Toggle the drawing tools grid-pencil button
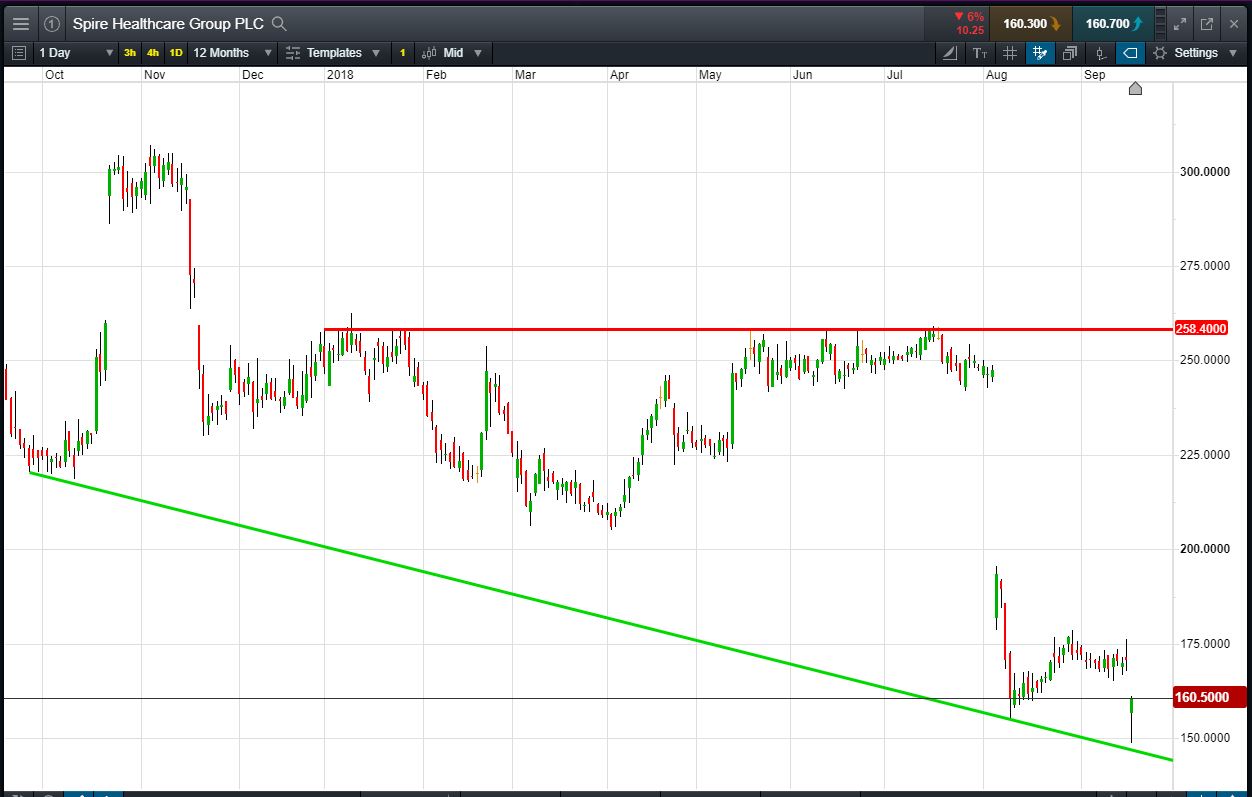The width and height of the screenshot is (1252, 797). [1040, 53]
